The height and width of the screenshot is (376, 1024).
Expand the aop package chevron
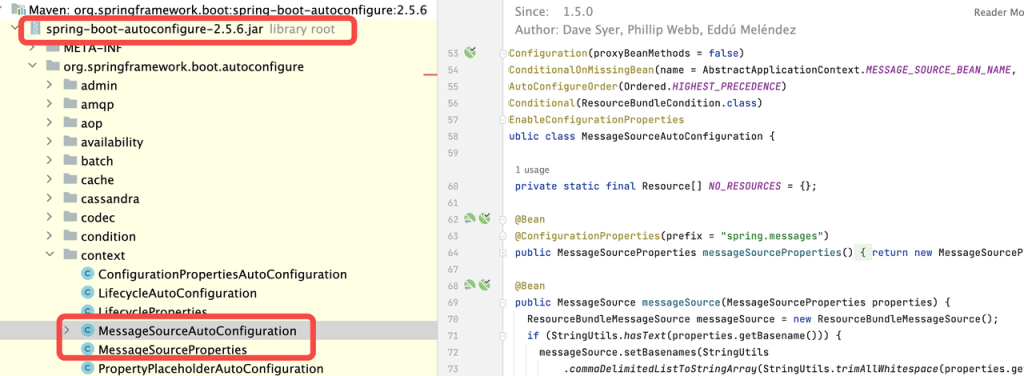click(x=50, y=123)
